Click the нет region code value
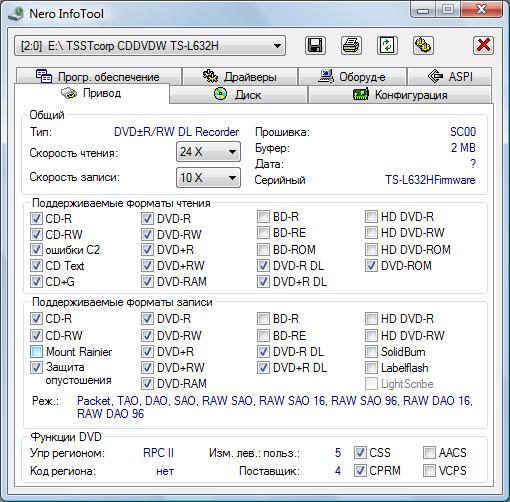 (165, 471)
